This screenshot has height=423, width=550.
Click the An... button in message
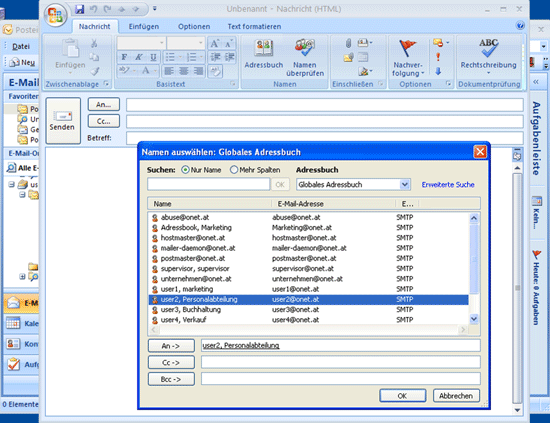pyautogui.click(x=103, y=104)
